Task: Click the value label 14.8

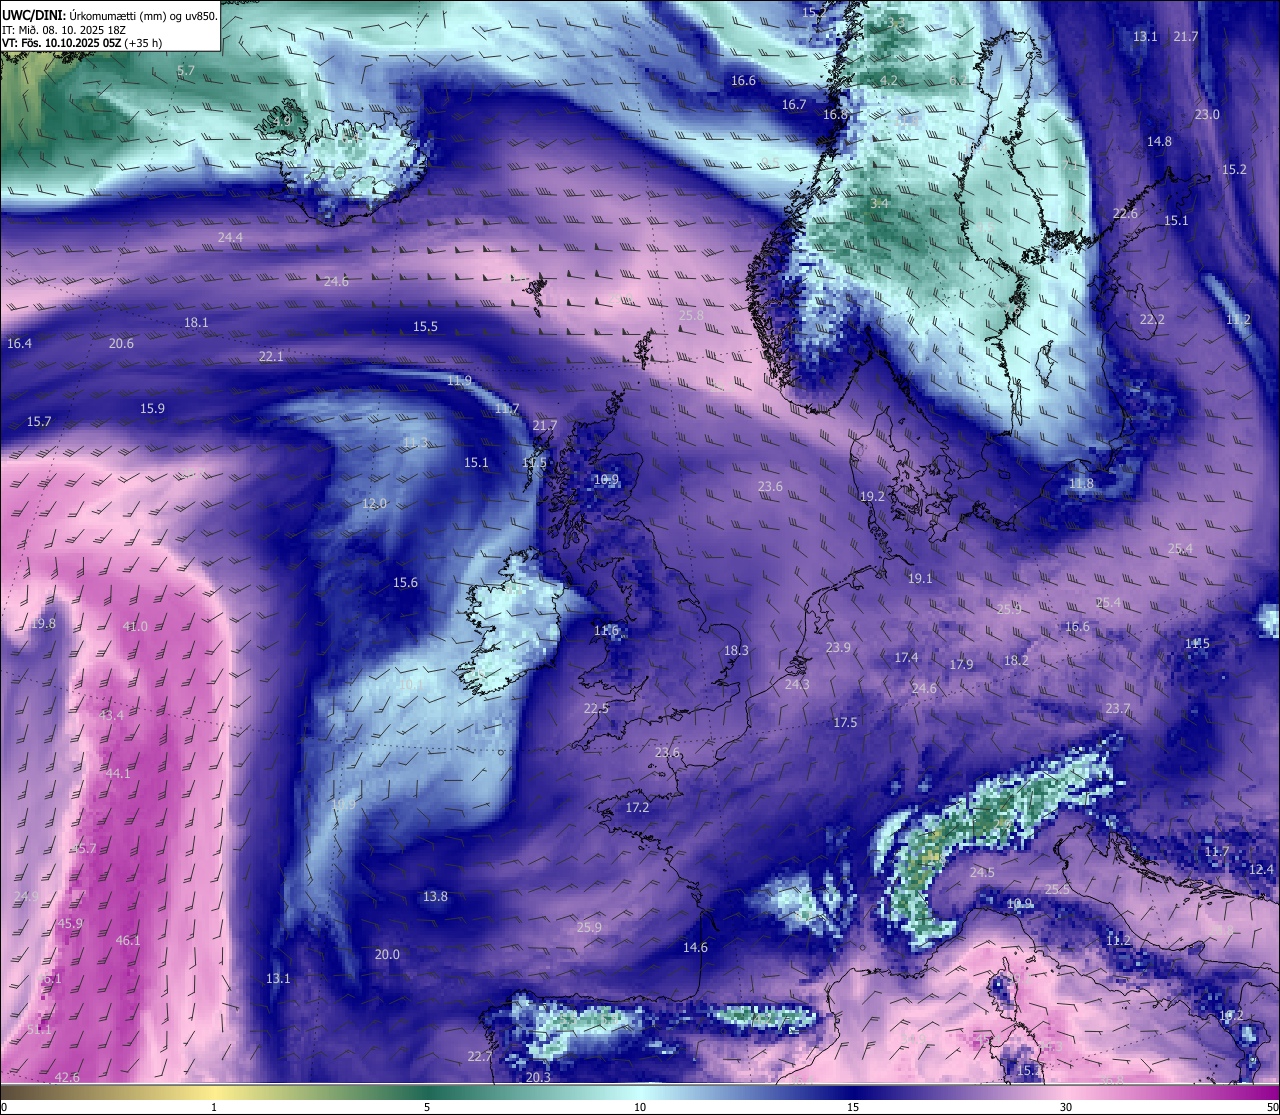Action: 1159,141
